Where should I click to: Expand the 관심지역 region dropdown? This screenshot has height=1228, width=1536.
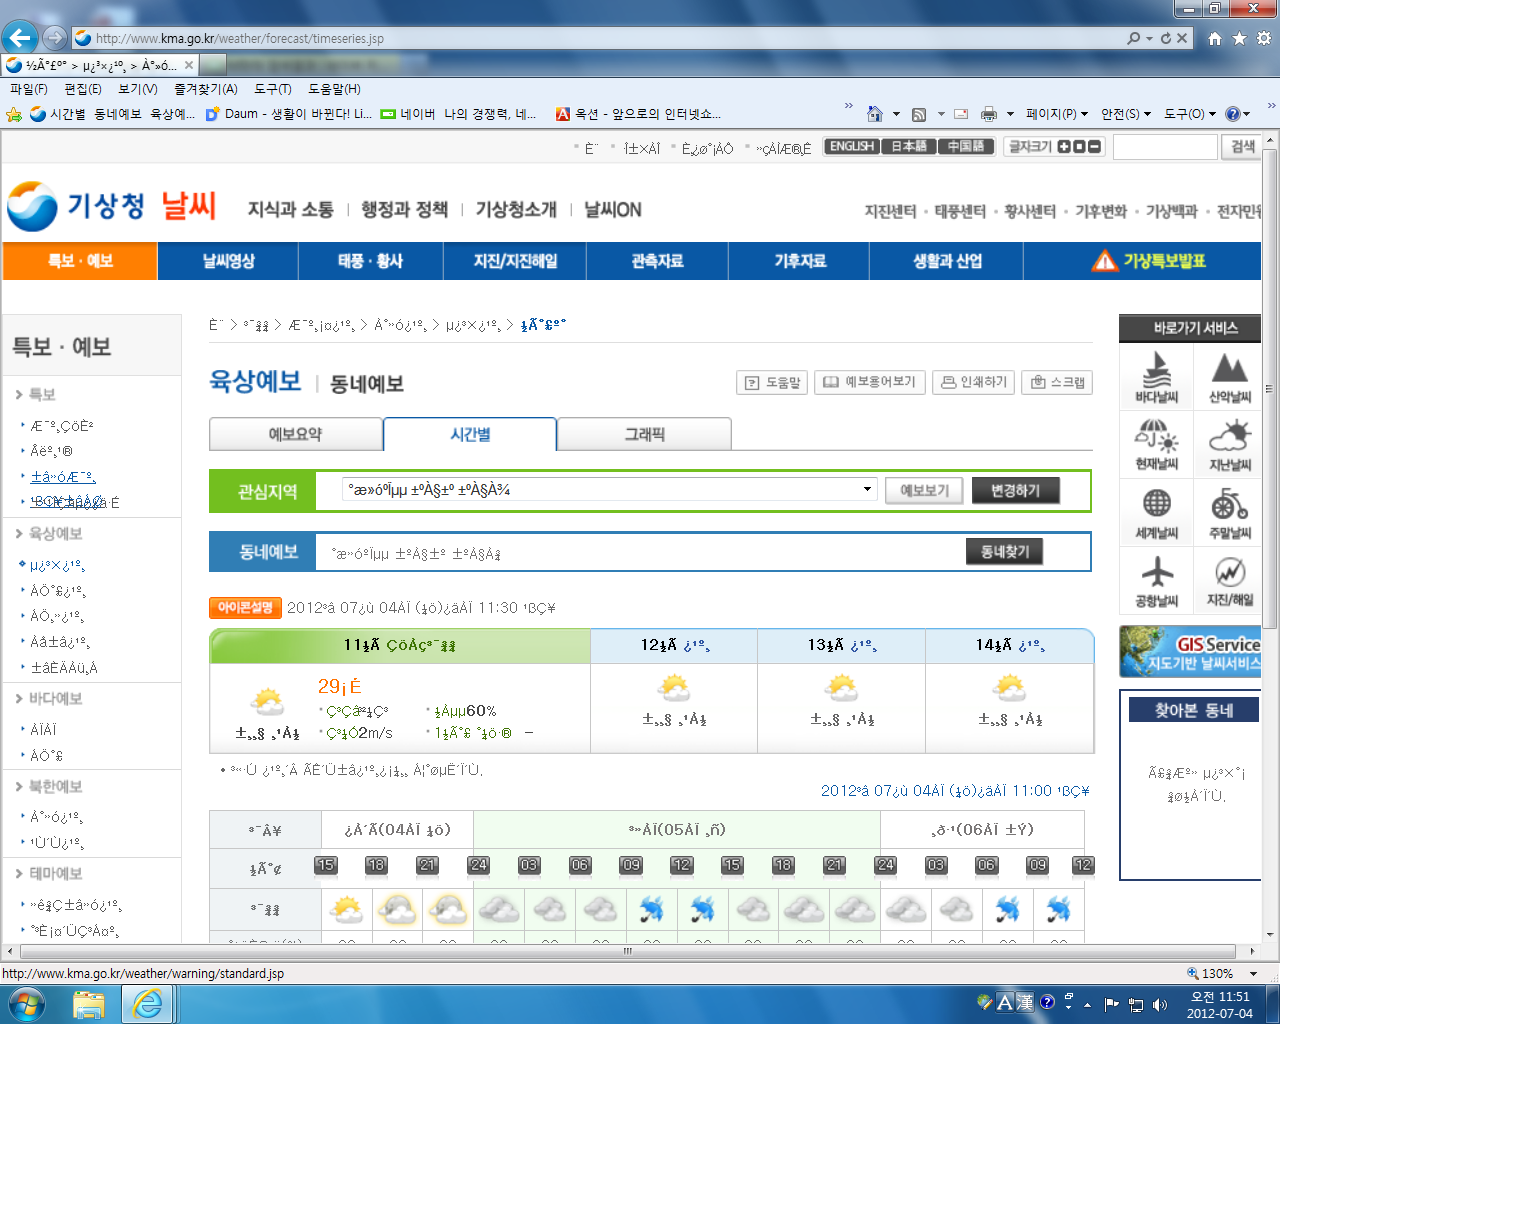(867, 490)
